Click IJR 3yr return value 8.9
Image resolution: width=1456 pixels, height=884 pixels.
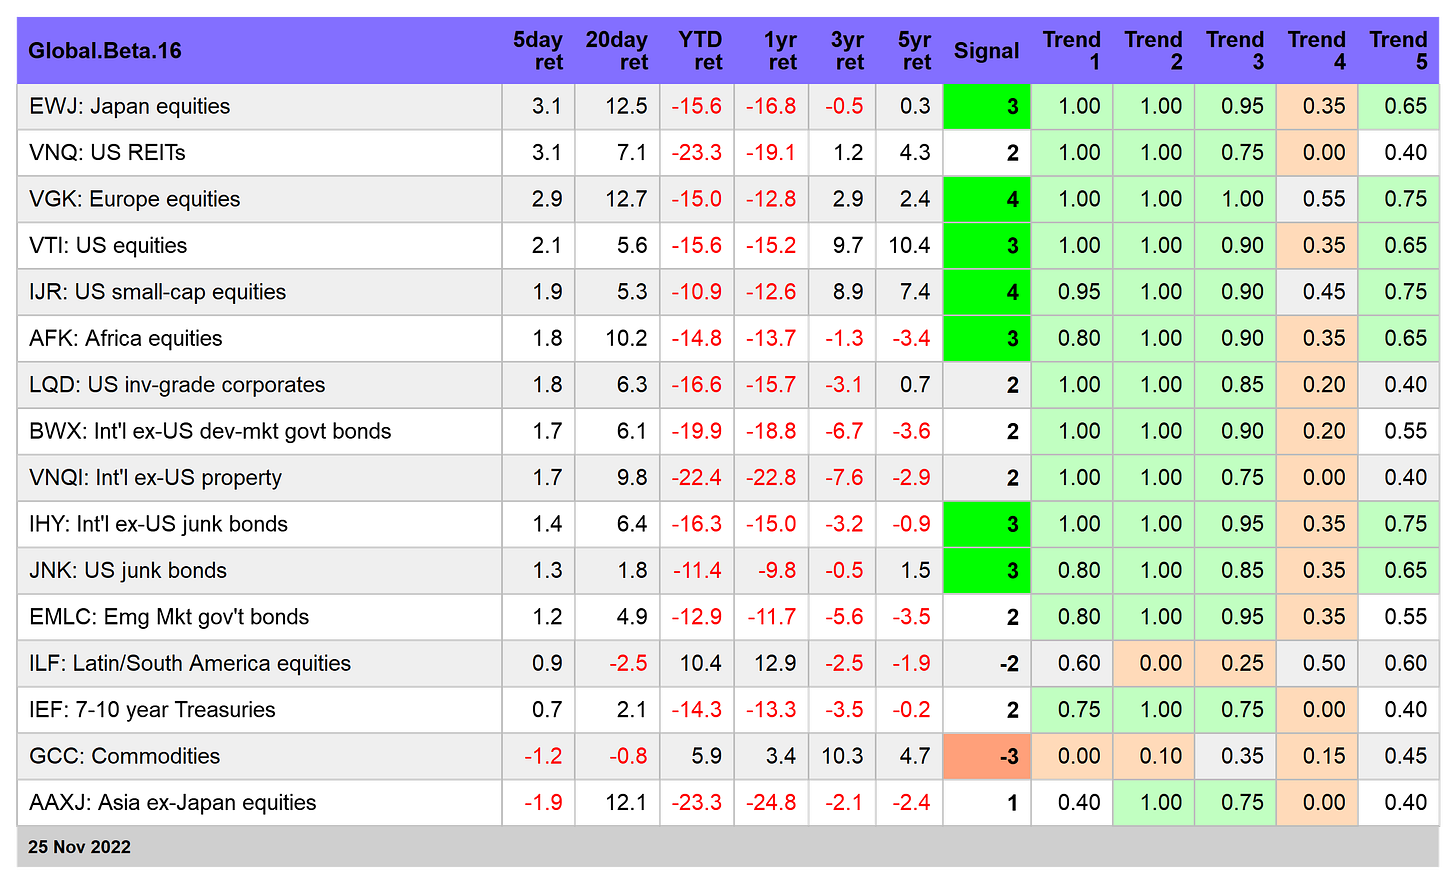(x=848, y=292)
